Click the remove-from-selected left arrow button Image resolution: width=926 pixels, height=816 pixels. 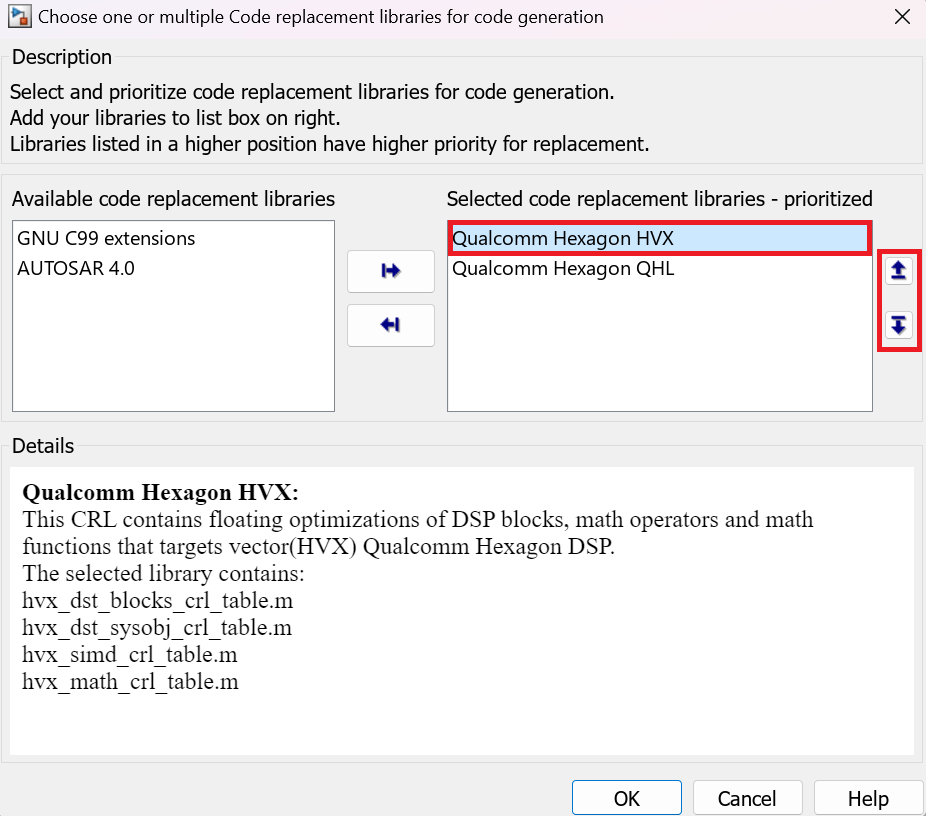click(390, 325)
